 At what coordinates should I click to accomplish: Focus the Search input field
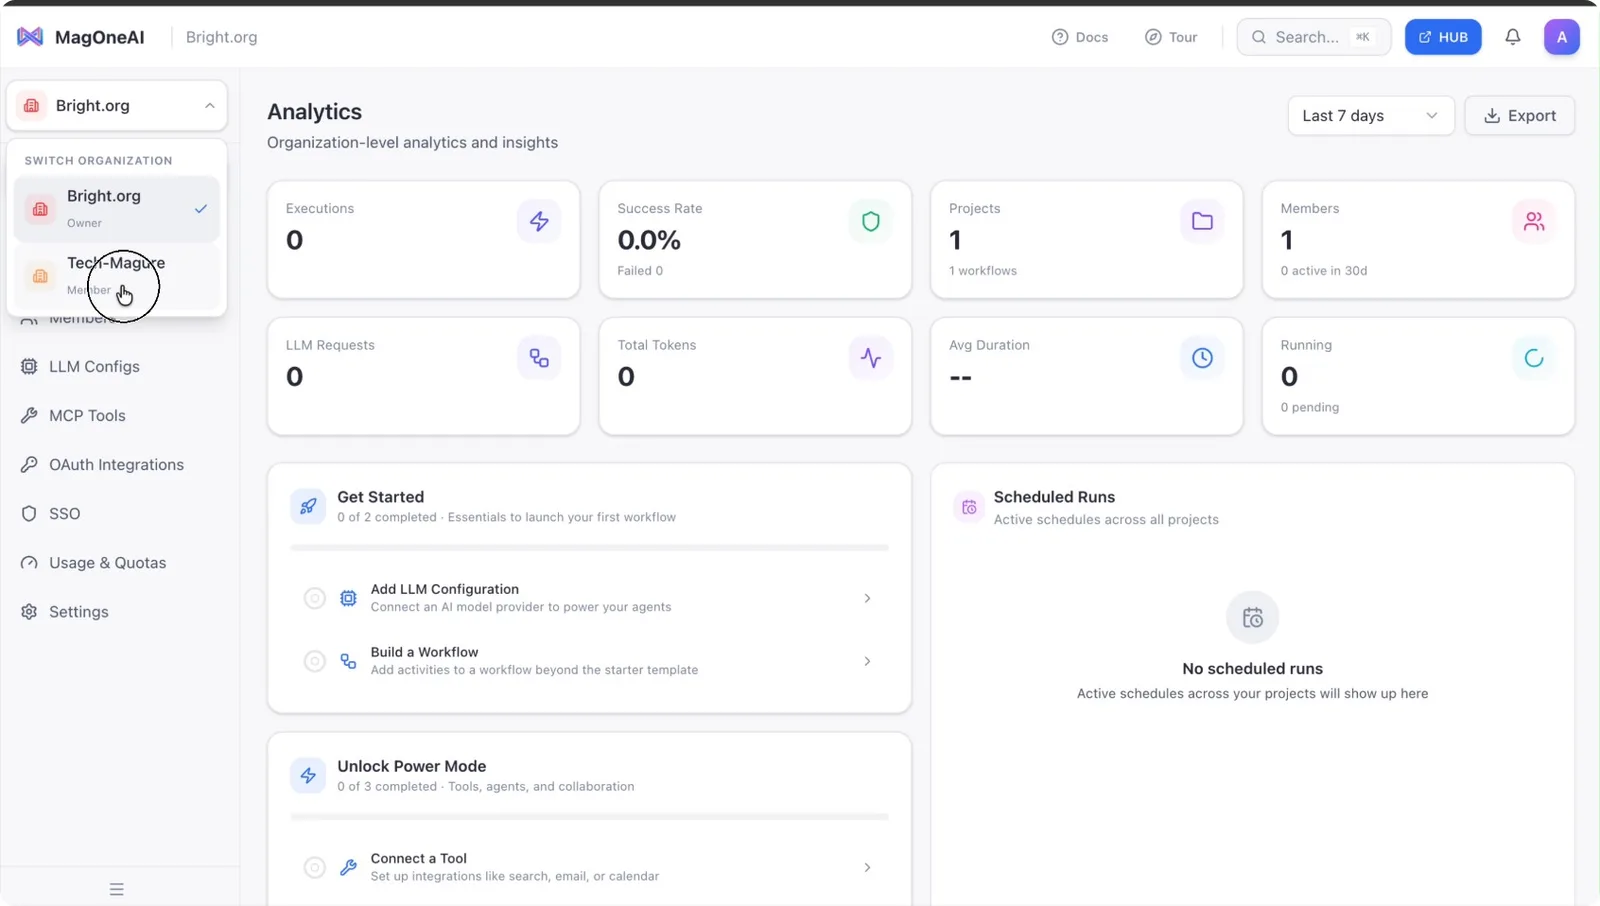(1313, 37)
